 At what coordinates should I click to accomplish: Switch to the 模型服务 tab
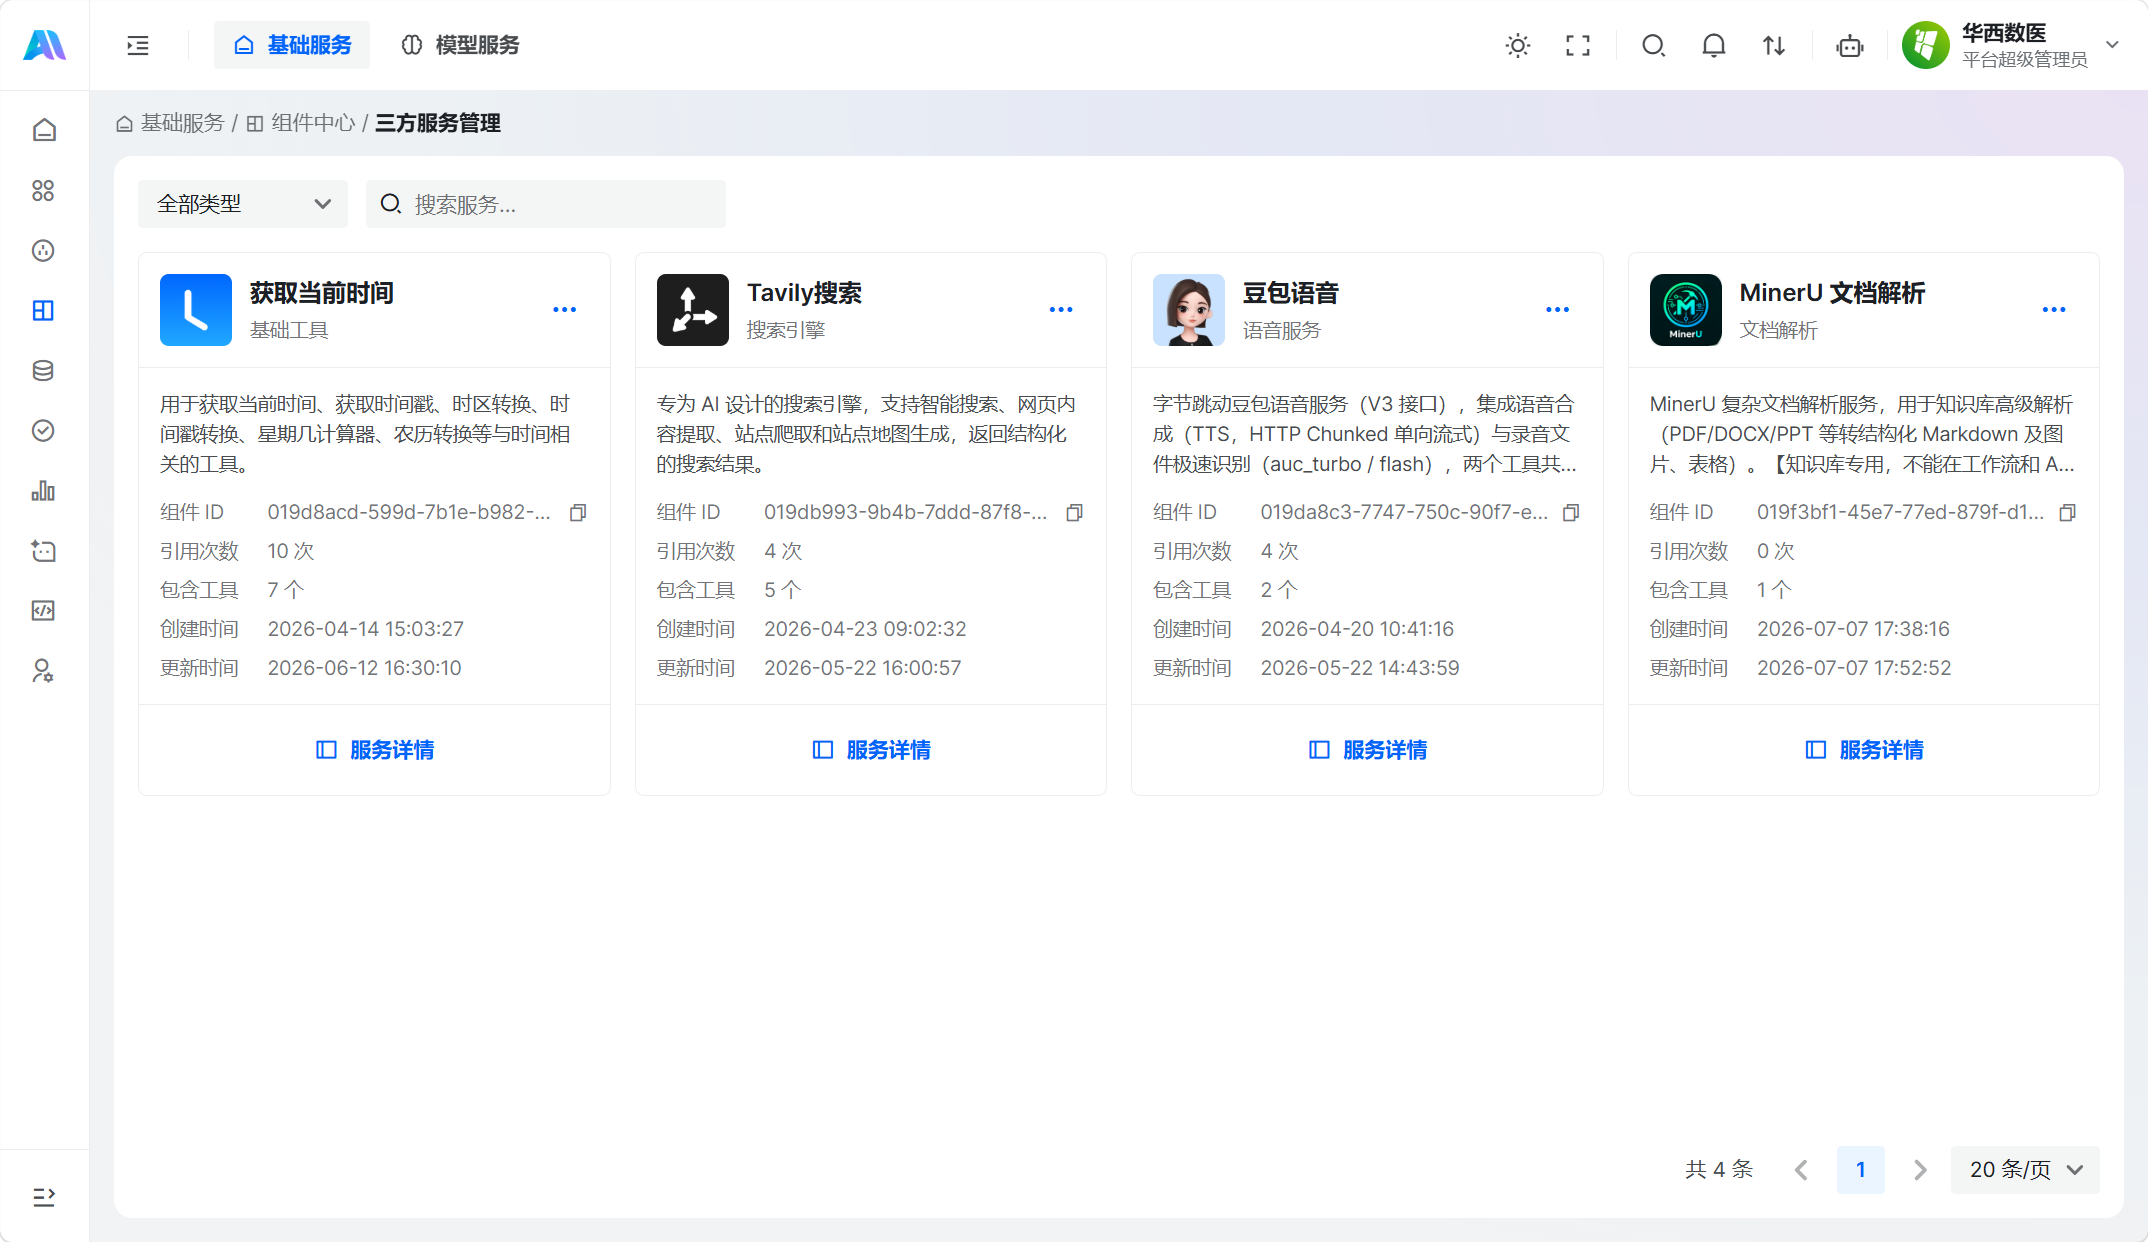click(461, 45)
